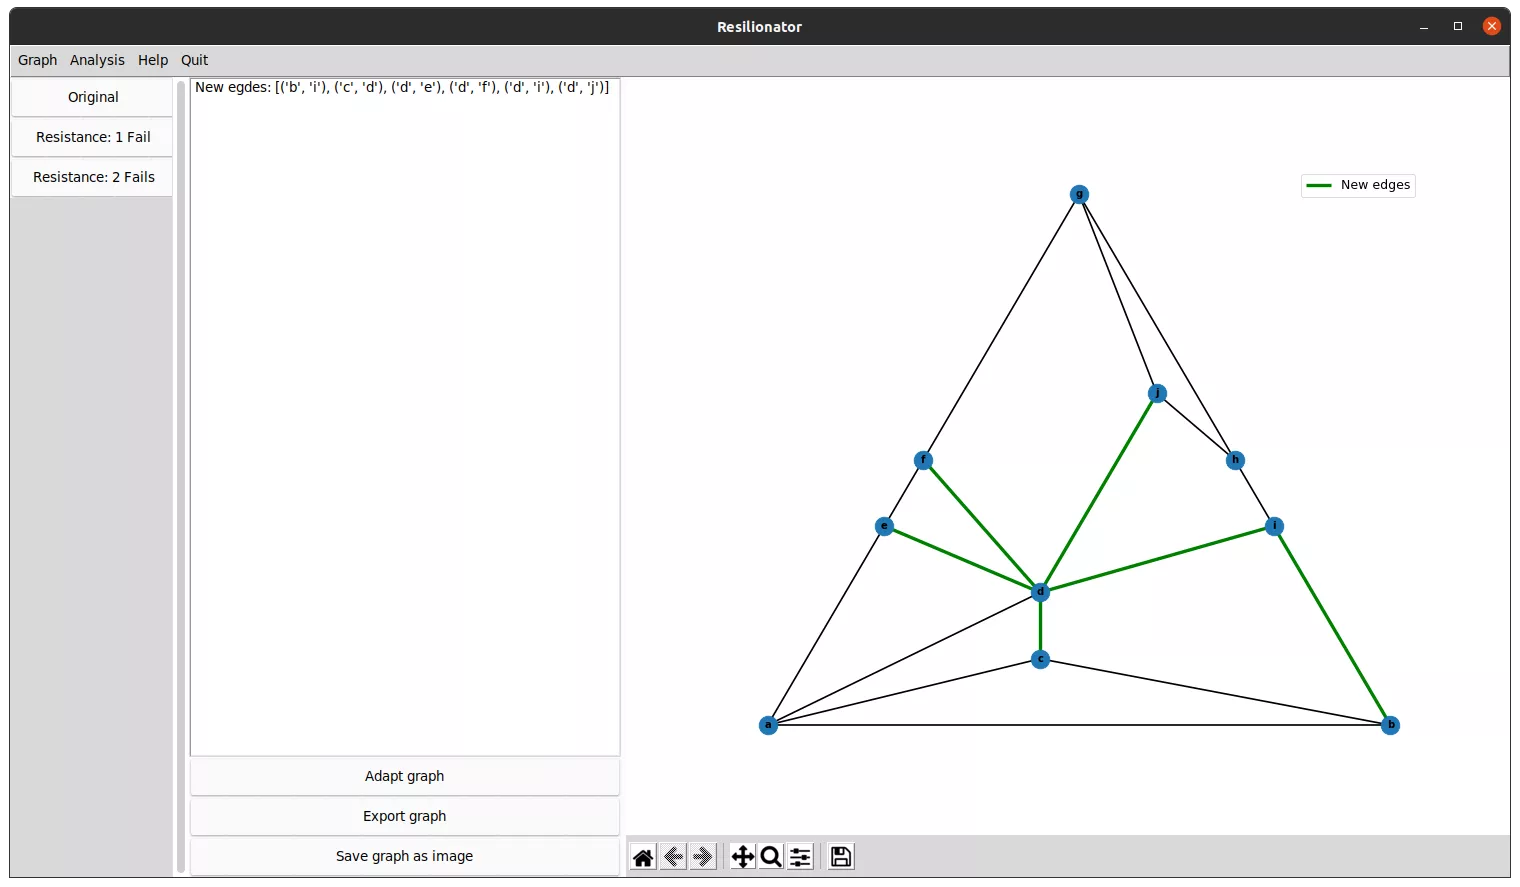Click the Save figure floppy icon
This screenshot has height=887, width=1520.
(x=841, y=857)
